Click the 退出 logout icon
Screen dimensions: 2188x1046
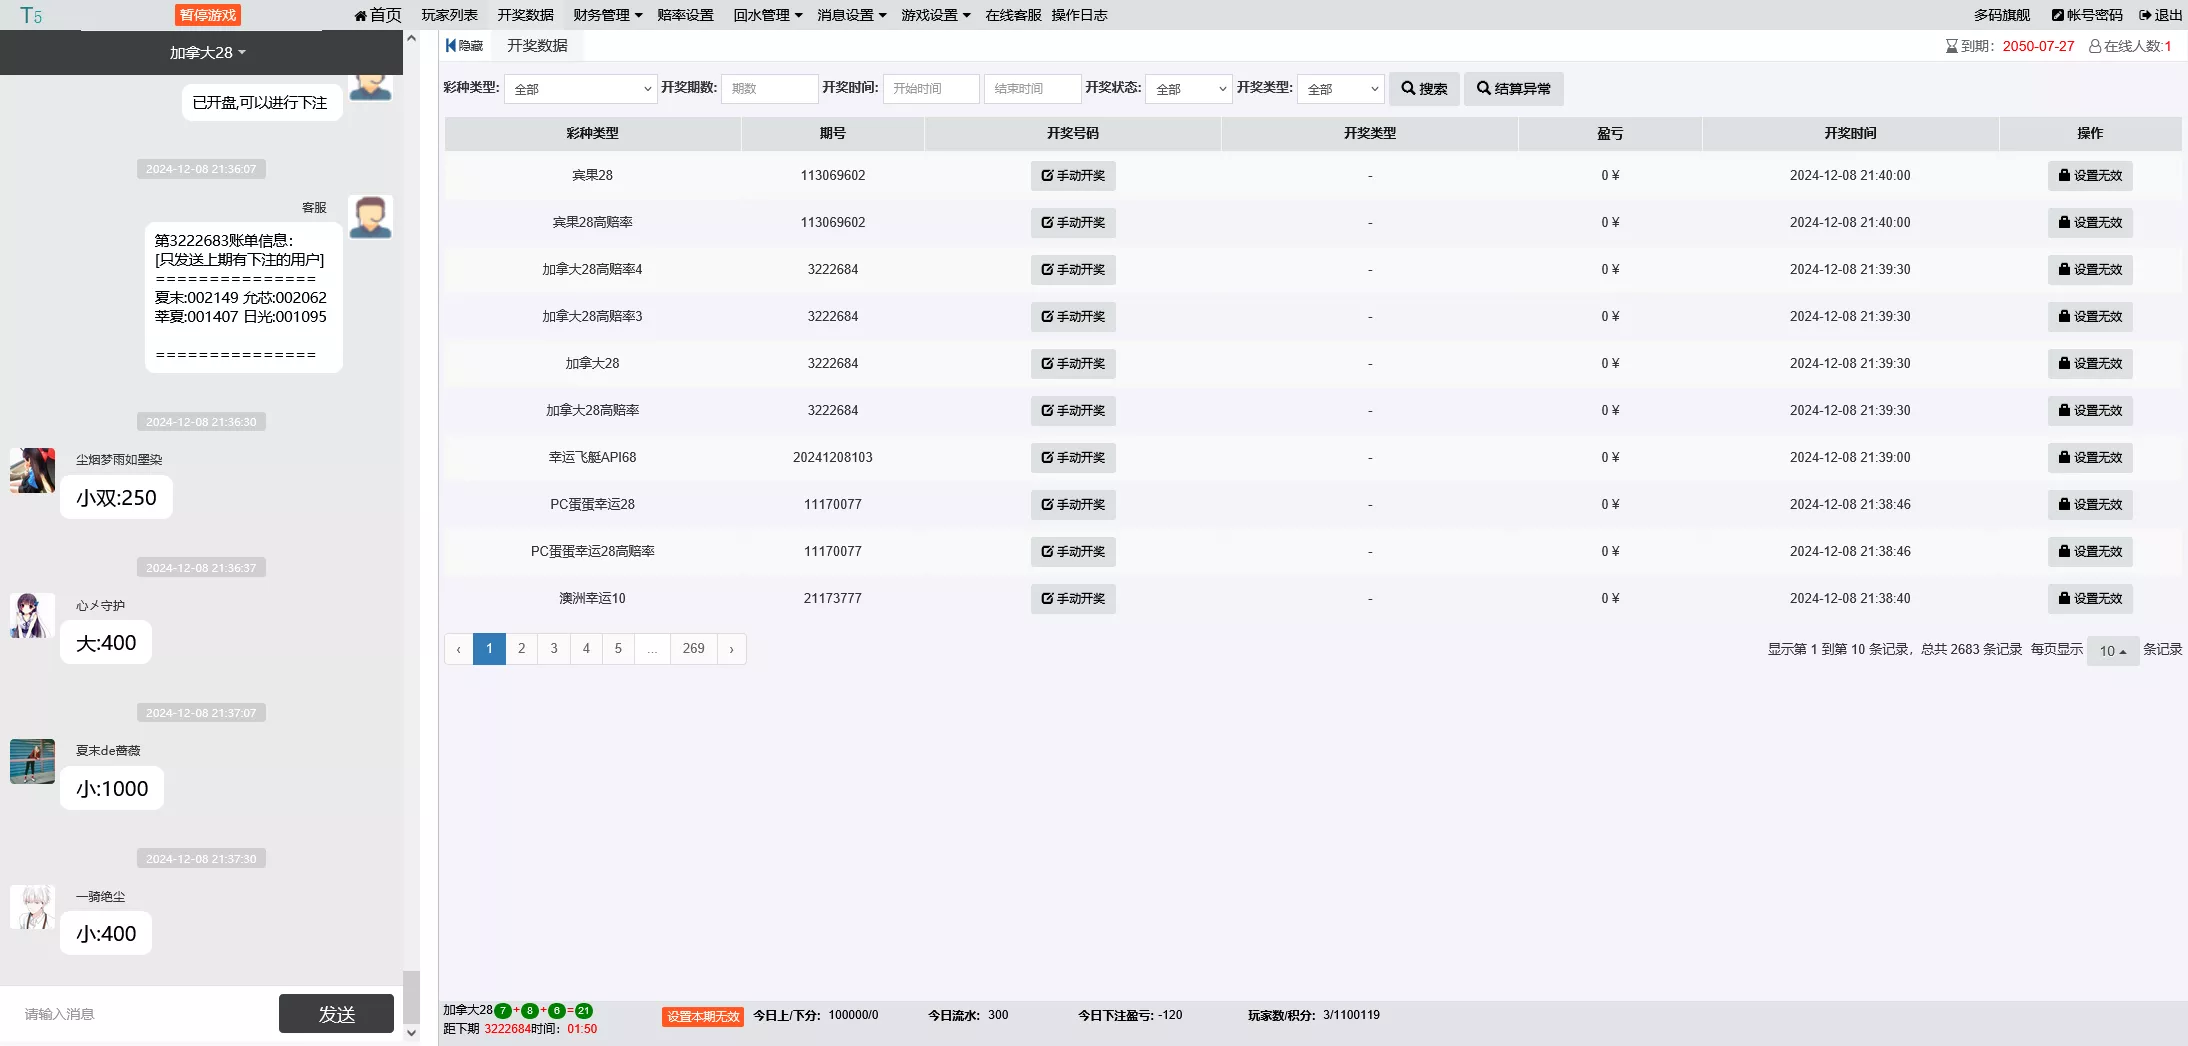tap(2160, 15)
